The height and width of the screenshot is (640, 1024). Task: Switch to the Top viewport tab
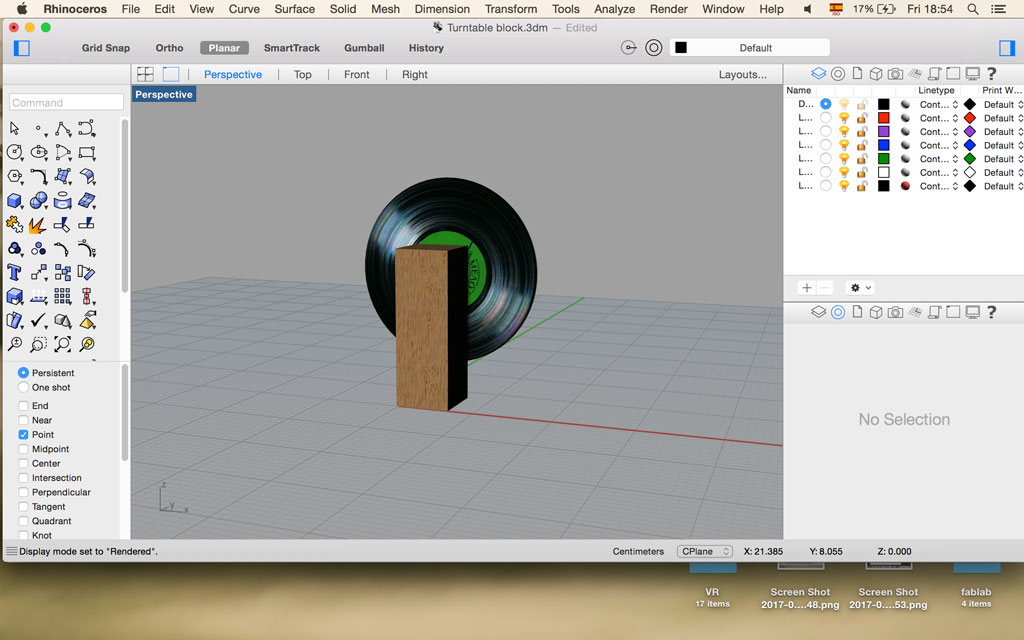[302, 74]
